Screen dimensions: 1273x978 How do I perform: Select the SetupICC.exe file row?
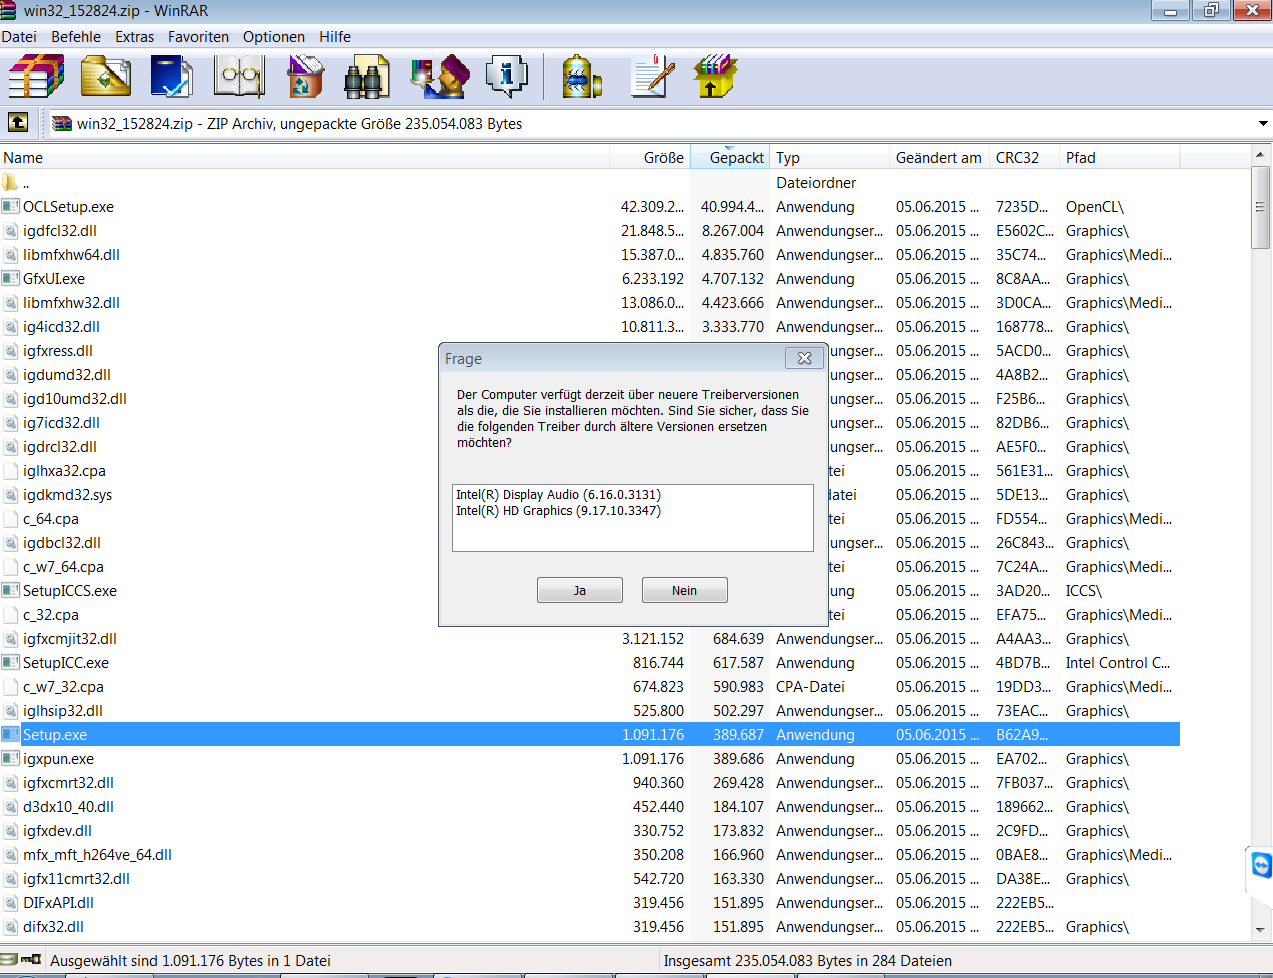point(590,663)
